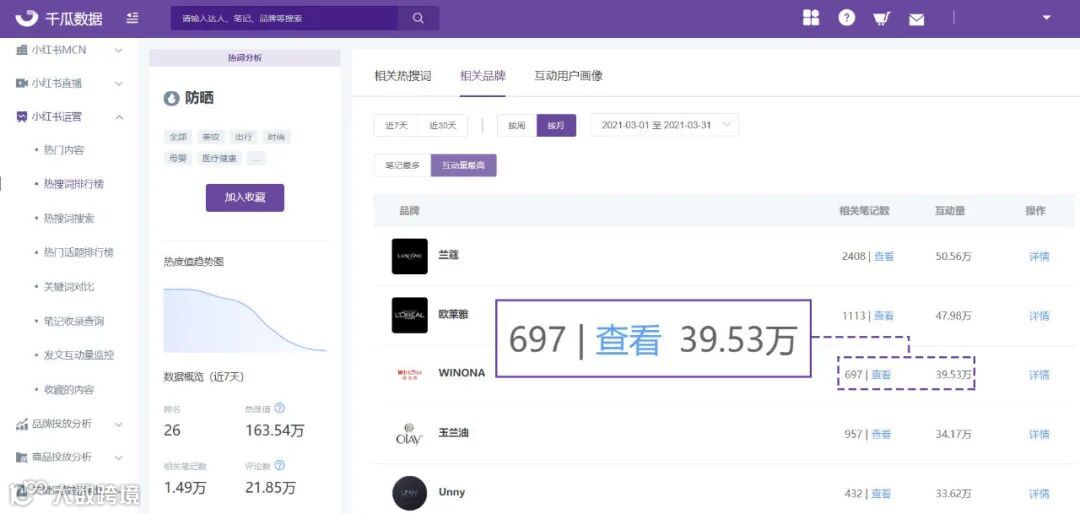The width and height of the screenshot is (1080, 514).
Task: Open 热门内容 in the sidebar
Action: pyautogui.click(x=64, y=150)
